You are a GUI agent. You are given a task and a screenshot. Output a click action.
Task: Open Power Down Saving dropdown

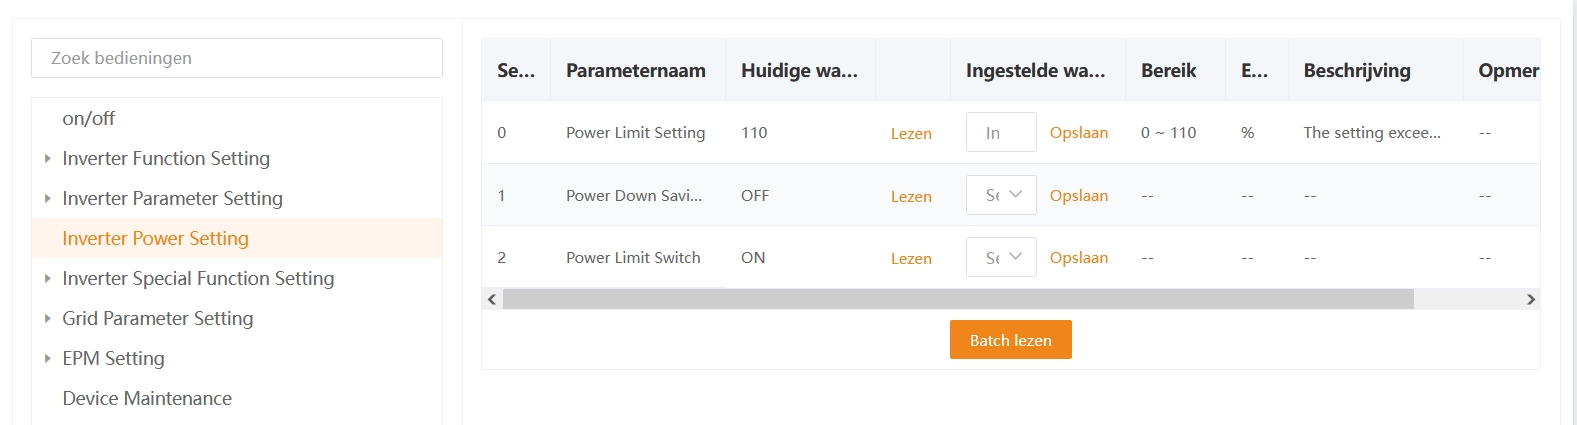pos(1001,195)
